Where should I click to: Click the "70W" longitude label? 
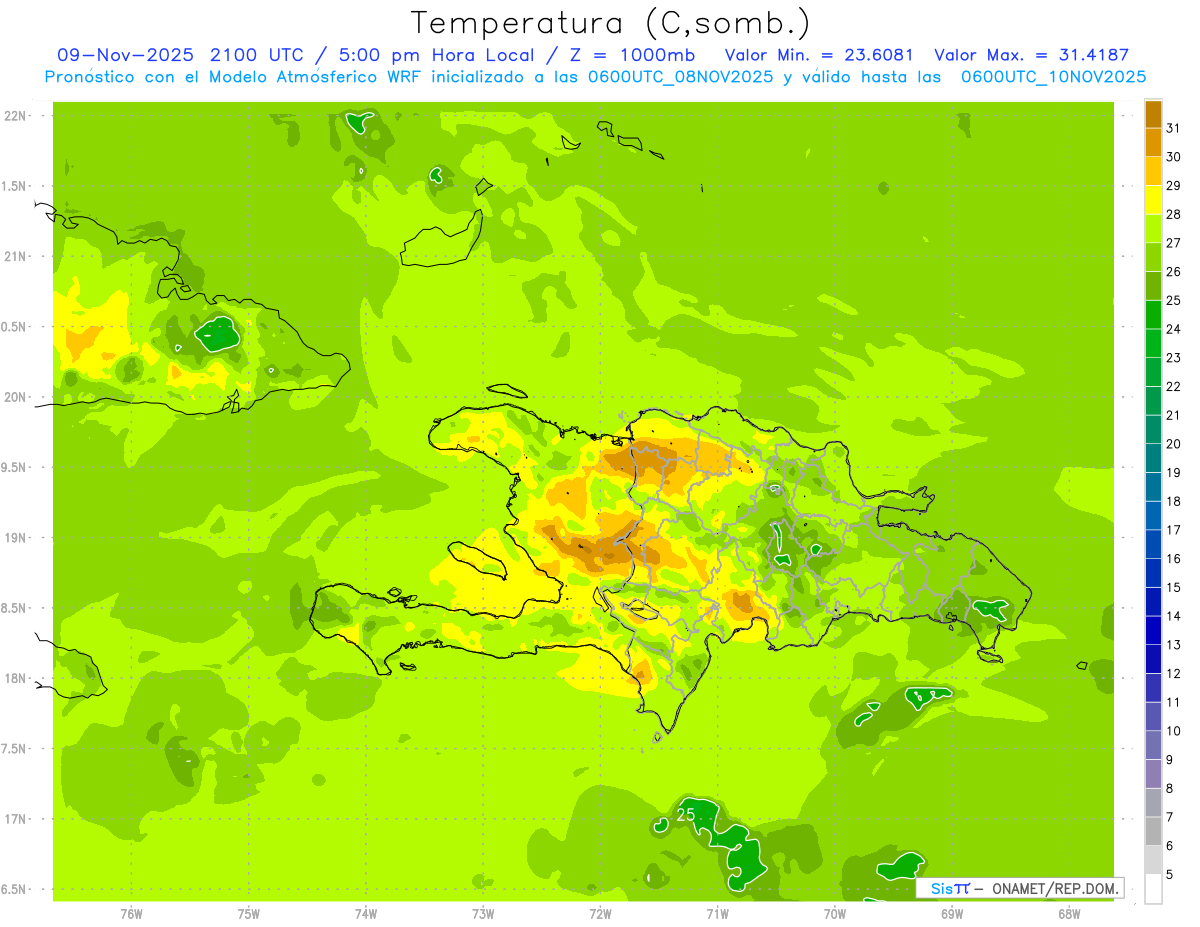click(x=835, y=914)
